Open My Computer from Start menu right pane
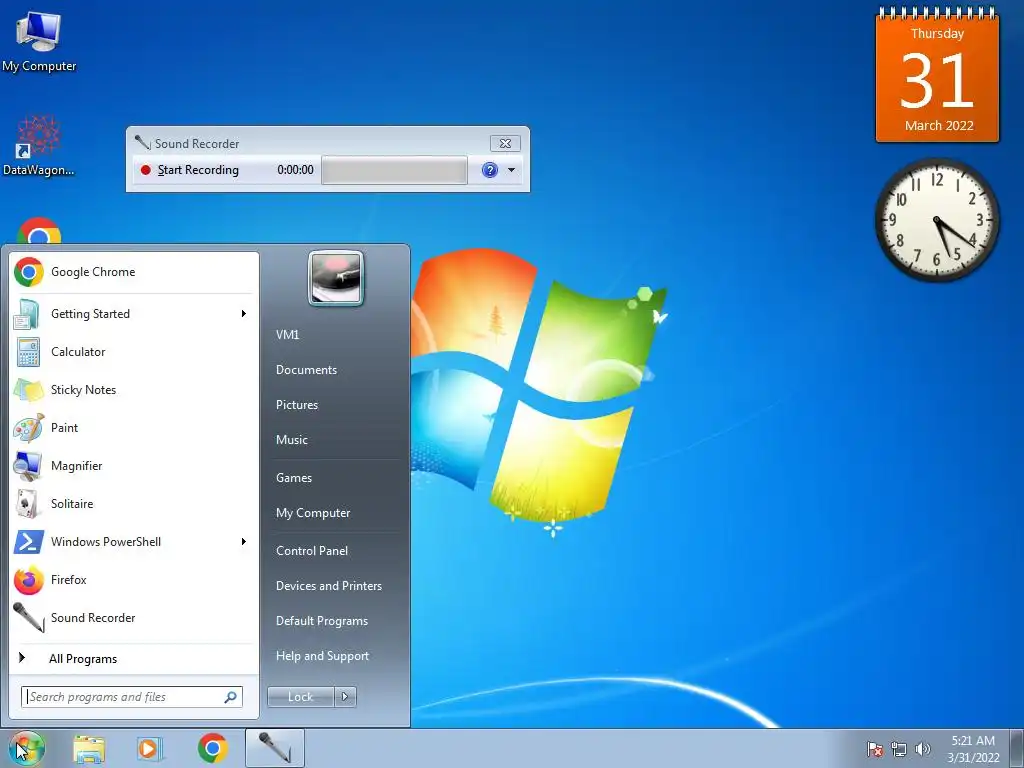 pyautogui.click(x=313, y=513)
